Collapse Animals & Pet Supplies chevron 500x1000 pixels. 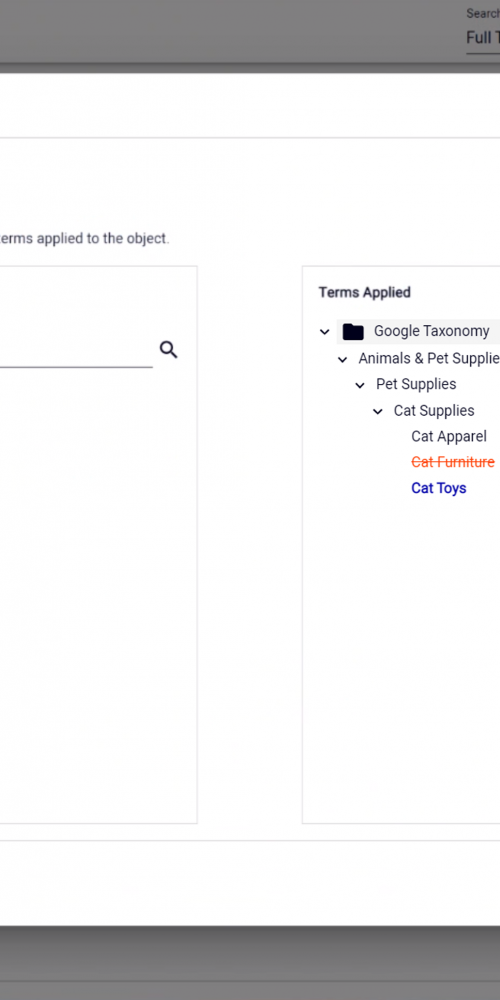coord(342,359)
